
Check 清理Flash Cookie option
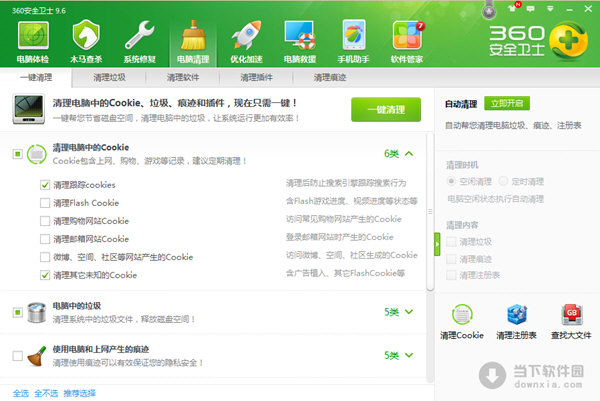45,203
